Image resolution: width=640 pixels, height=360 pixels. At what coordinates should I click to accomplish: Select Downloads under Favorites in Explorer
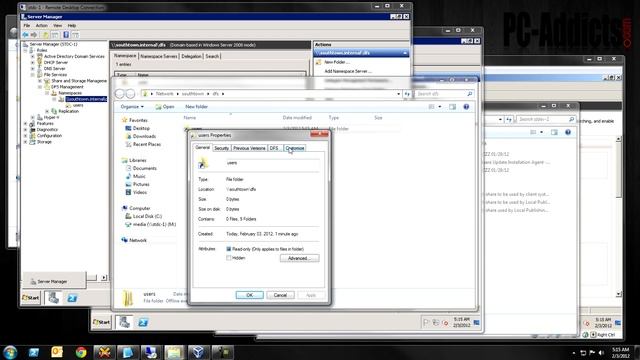(144, 136)
